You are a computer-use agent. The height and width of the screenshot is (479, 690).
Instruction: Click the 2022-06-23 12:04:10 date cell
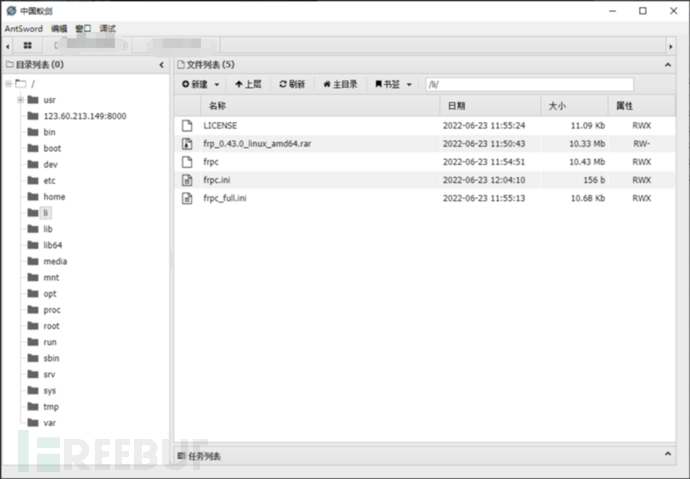click(x=484, y=180)
